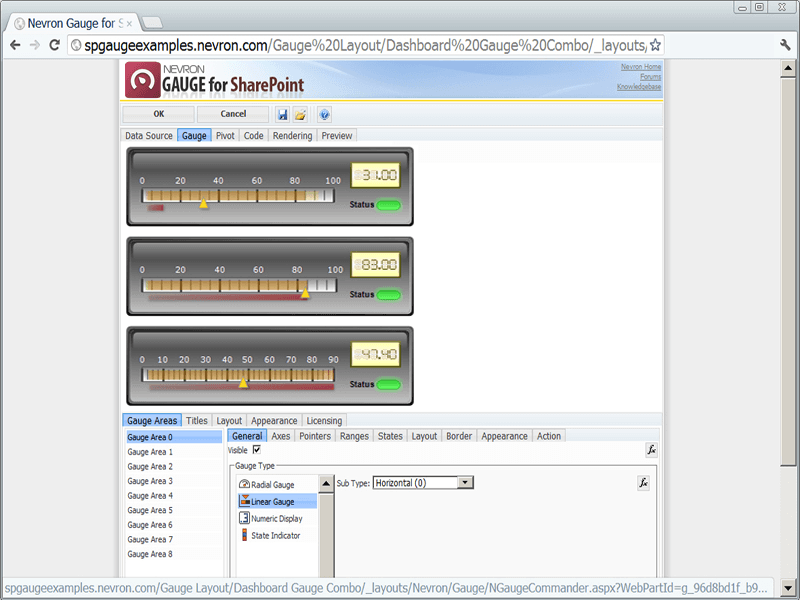Select Gauge Area 0 in list
The height and width of the screenshot is (600, 800).
(x=173, y=437)
